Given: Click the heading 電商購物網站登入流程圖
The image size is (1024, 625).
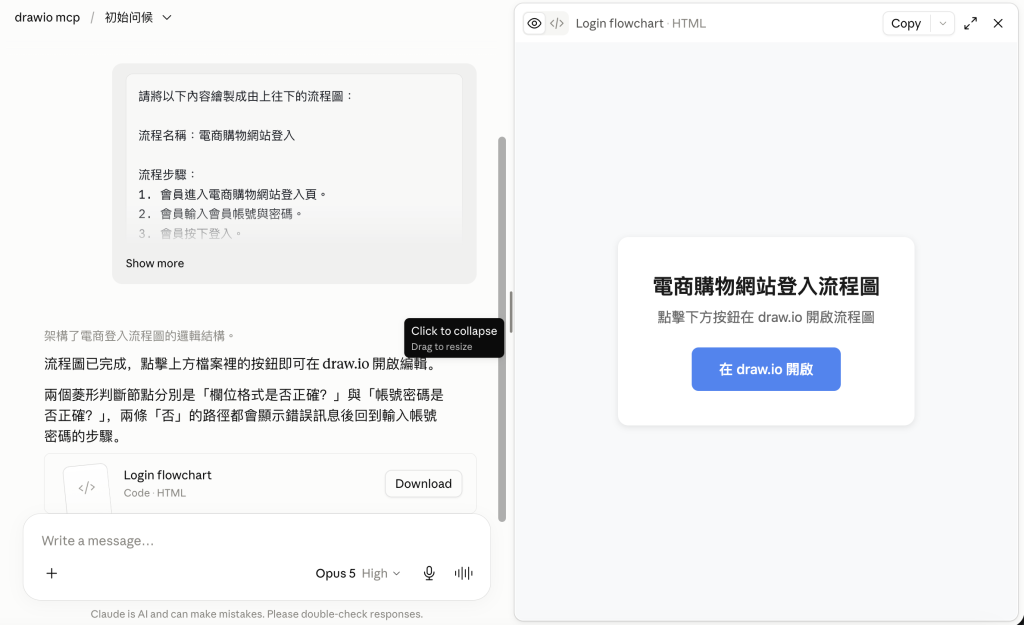Looking at the screenshot, I should pyautogui.click(x=766, y=286).
